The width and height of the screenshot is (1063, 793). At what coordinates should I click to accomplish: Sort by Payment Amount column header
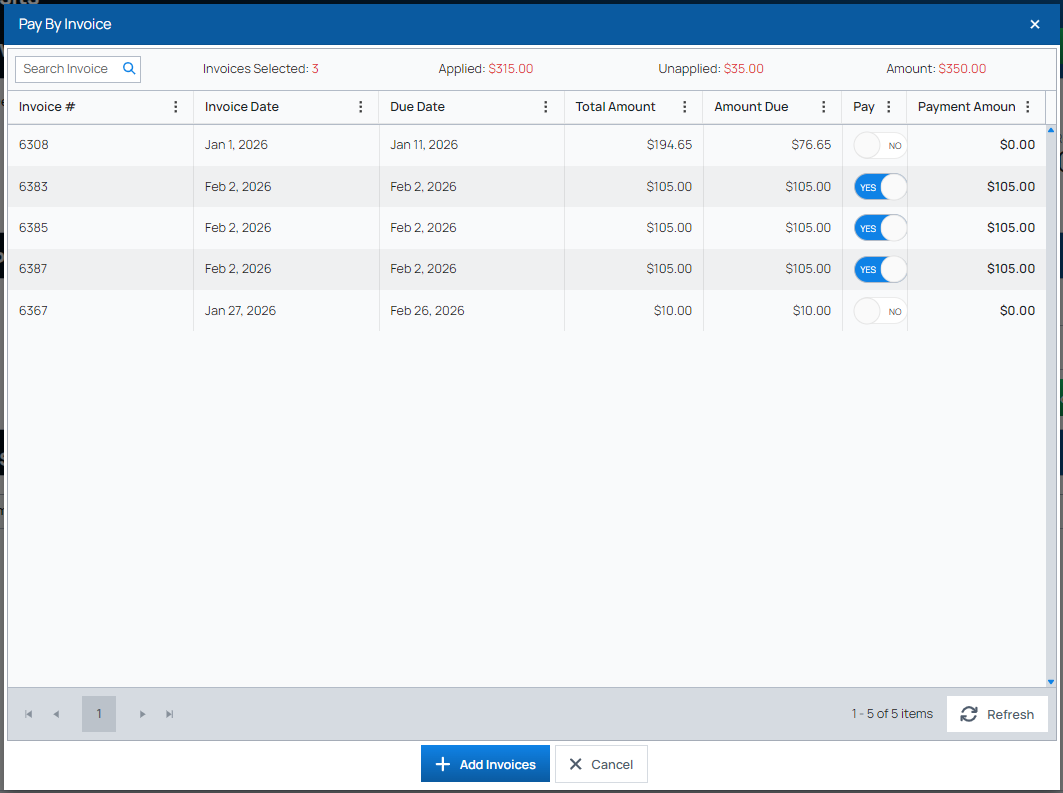[x=966, y=106]
